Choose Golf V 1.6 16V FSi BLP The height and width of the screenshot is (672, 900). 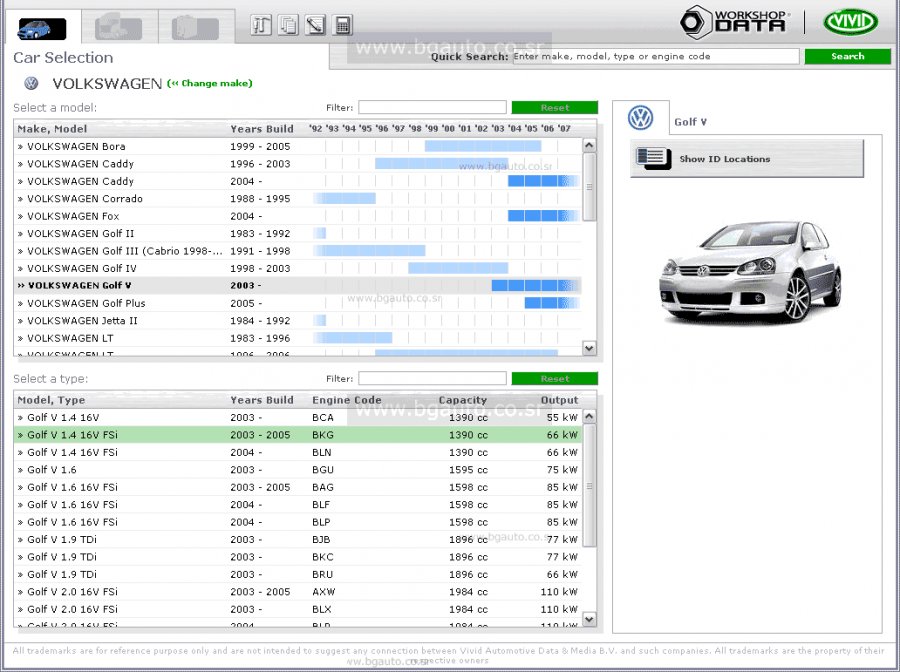(297, 522)
